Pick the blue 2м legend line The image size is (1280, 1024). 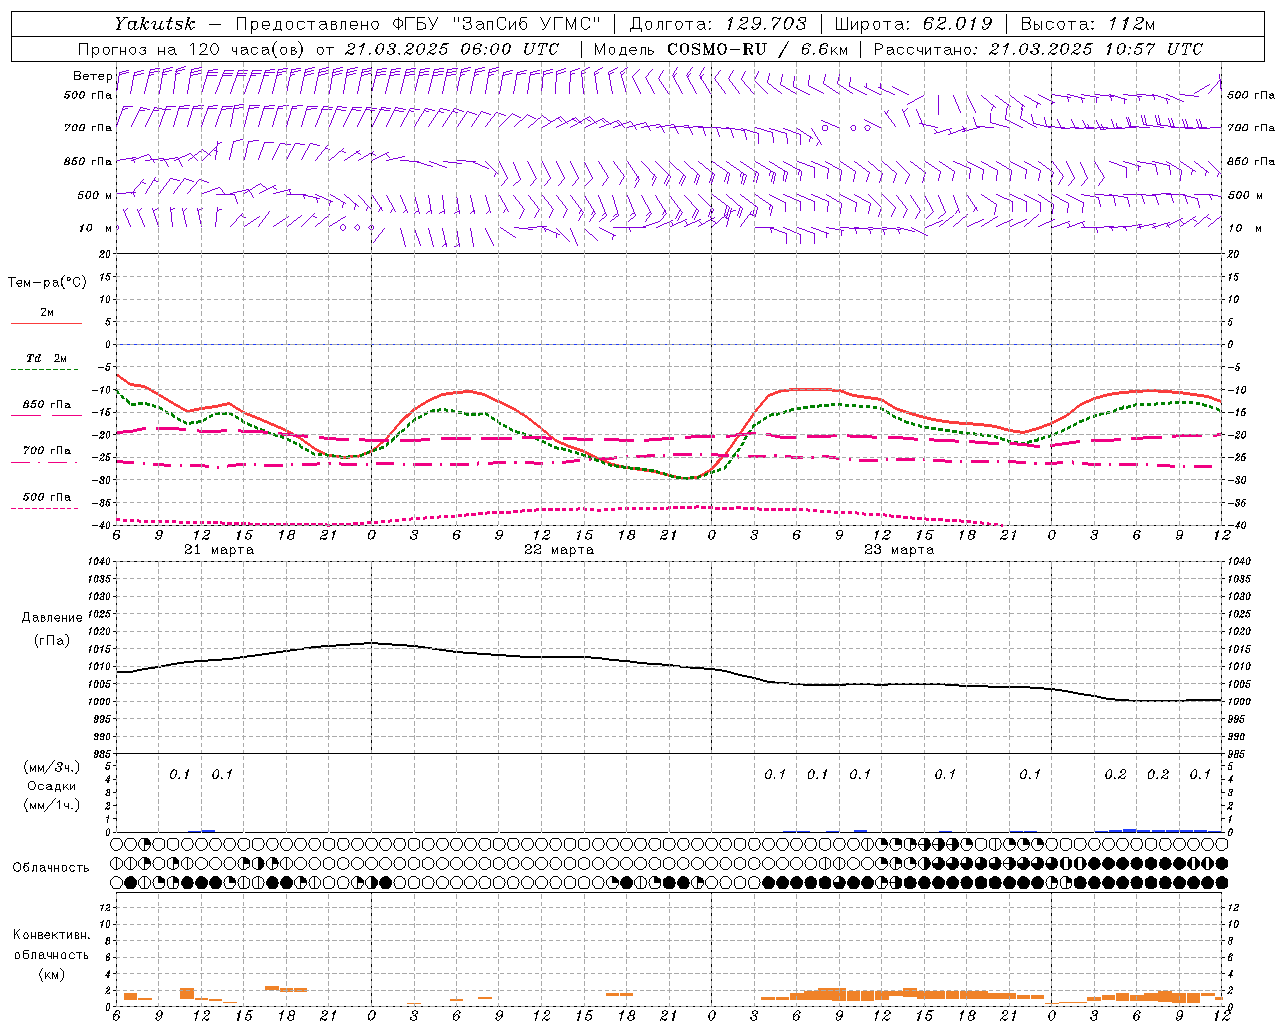coord(46,324)
